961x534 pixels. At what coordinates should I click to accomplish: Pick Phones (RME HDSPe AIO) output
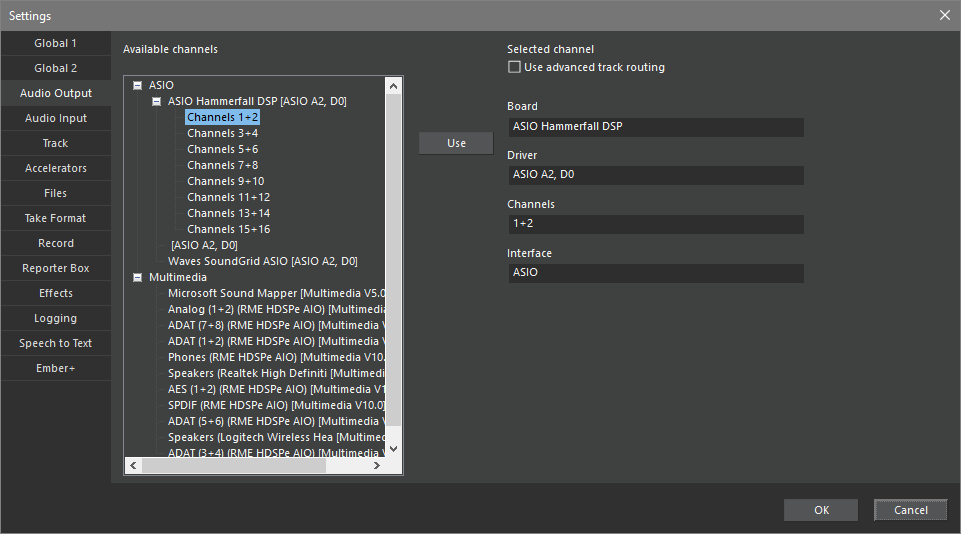pyautogui.click(x=276, y=357)
